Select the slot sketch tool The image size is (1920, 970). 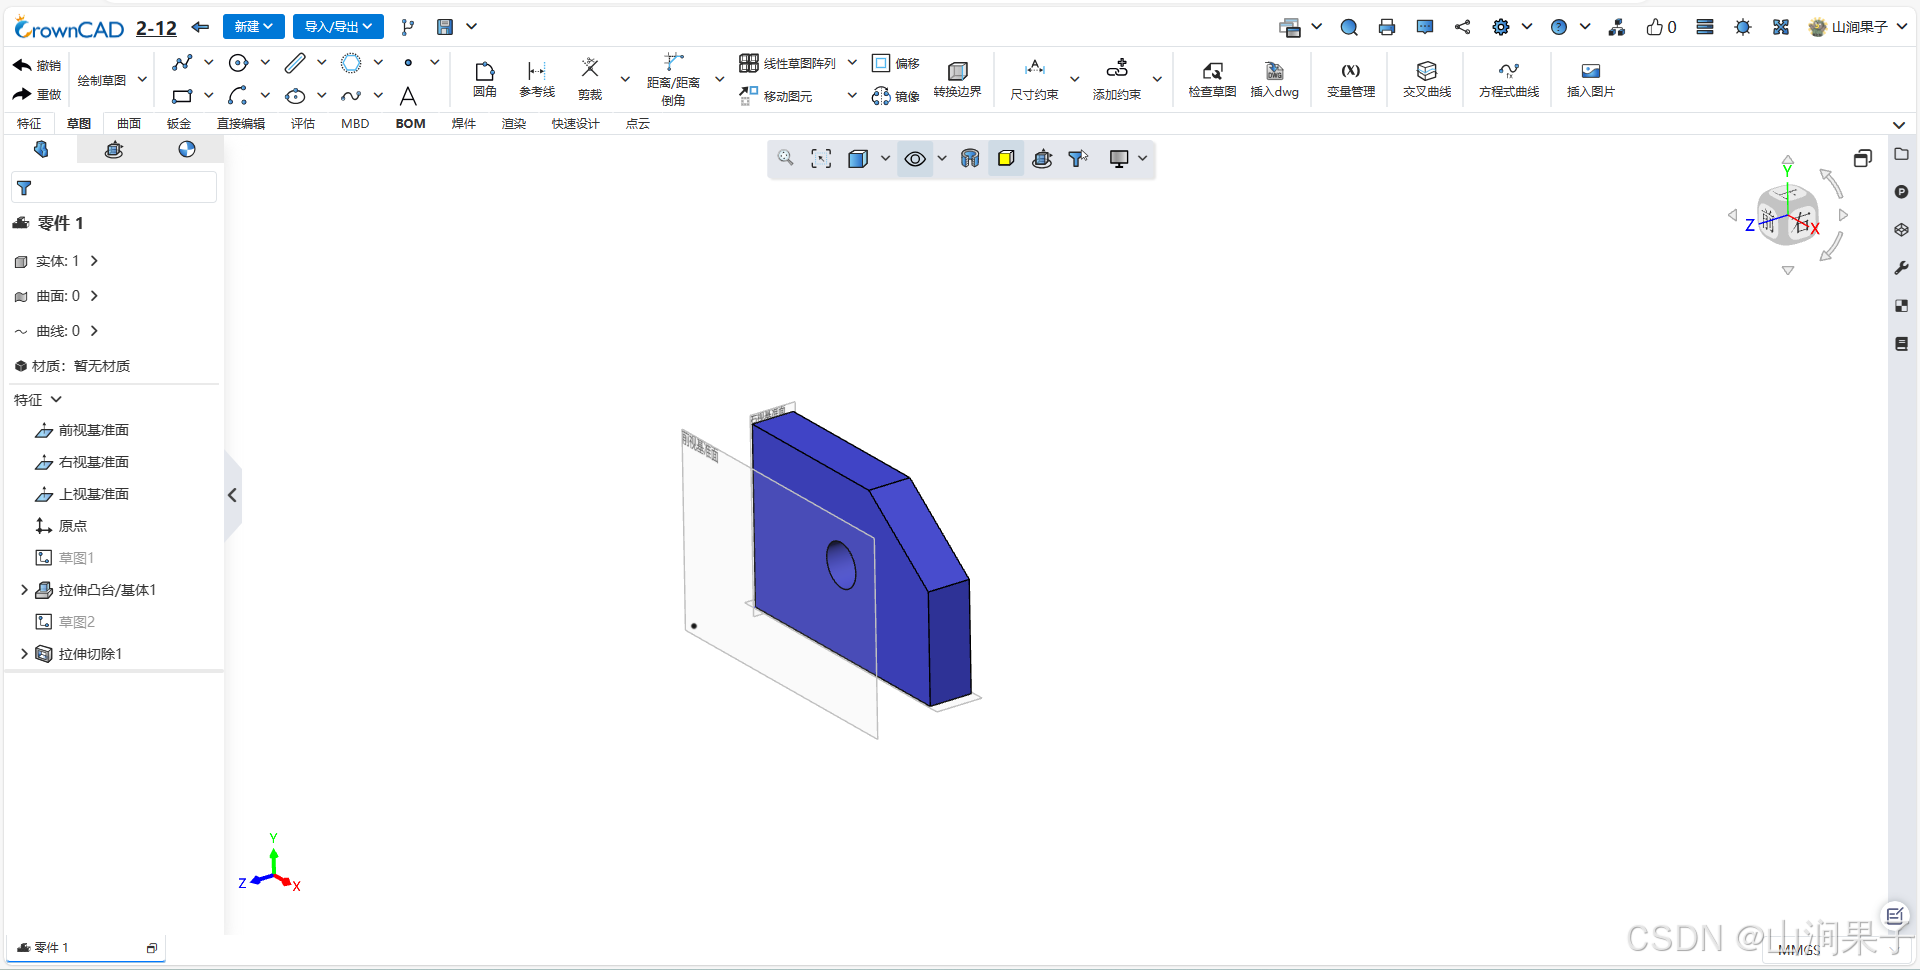(x=295, y=63)
